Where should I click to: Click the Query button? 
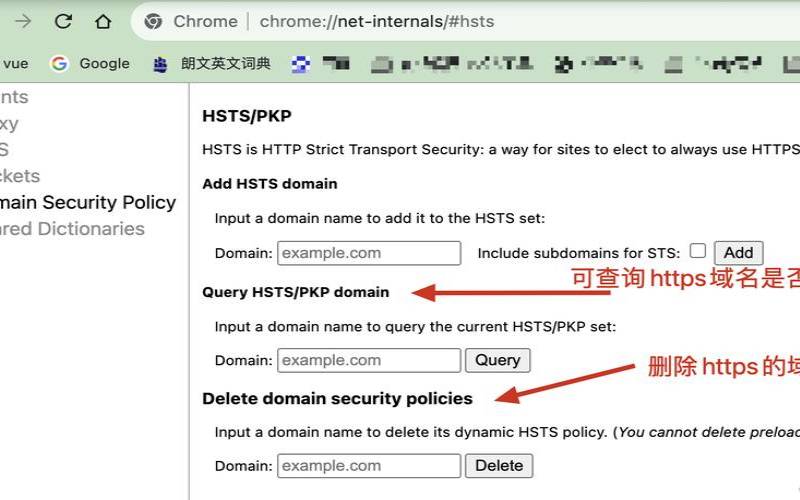(x=497, y=360)
